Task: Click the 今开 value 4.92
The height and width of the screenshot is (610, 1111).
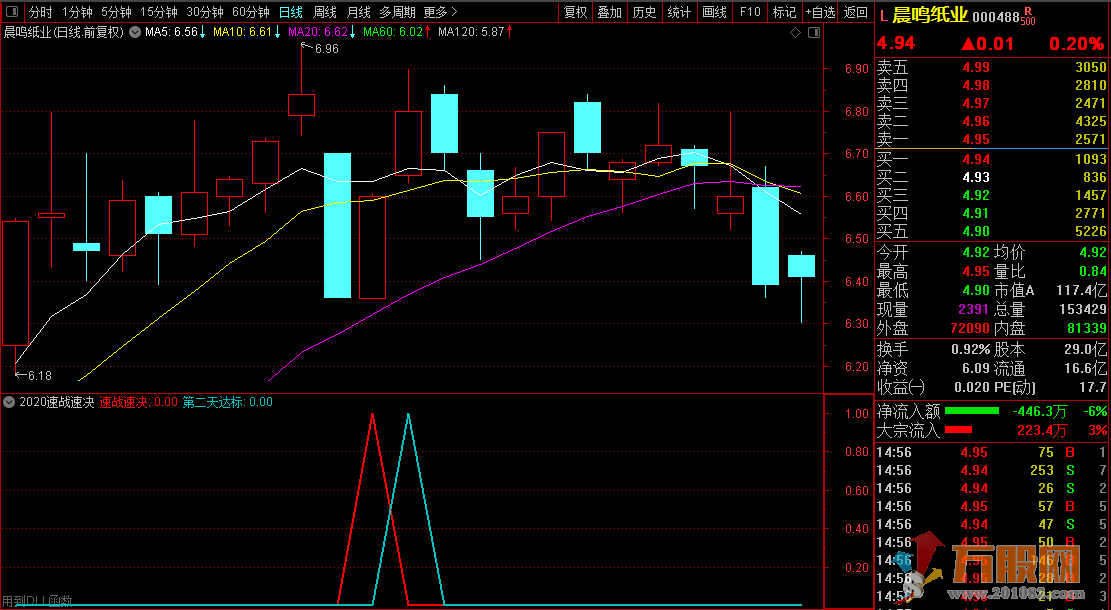Action: 976,252
